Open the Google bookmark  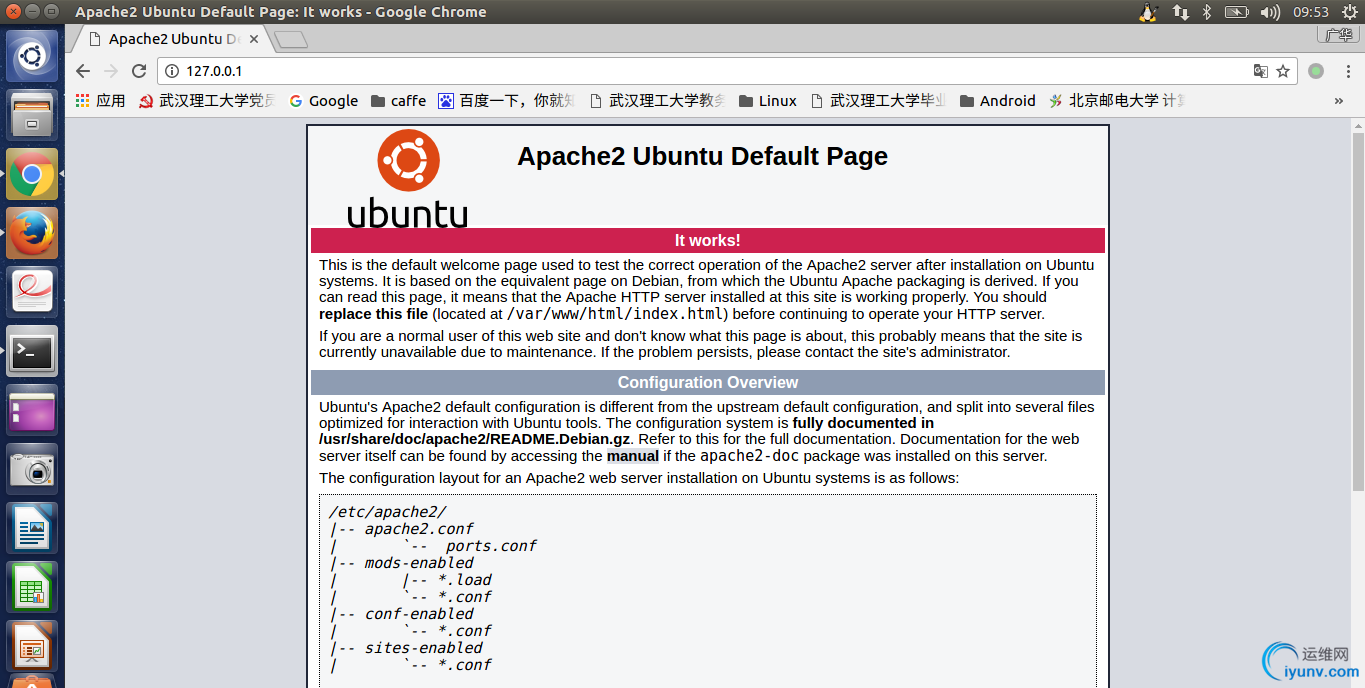[x=323, y=101]
